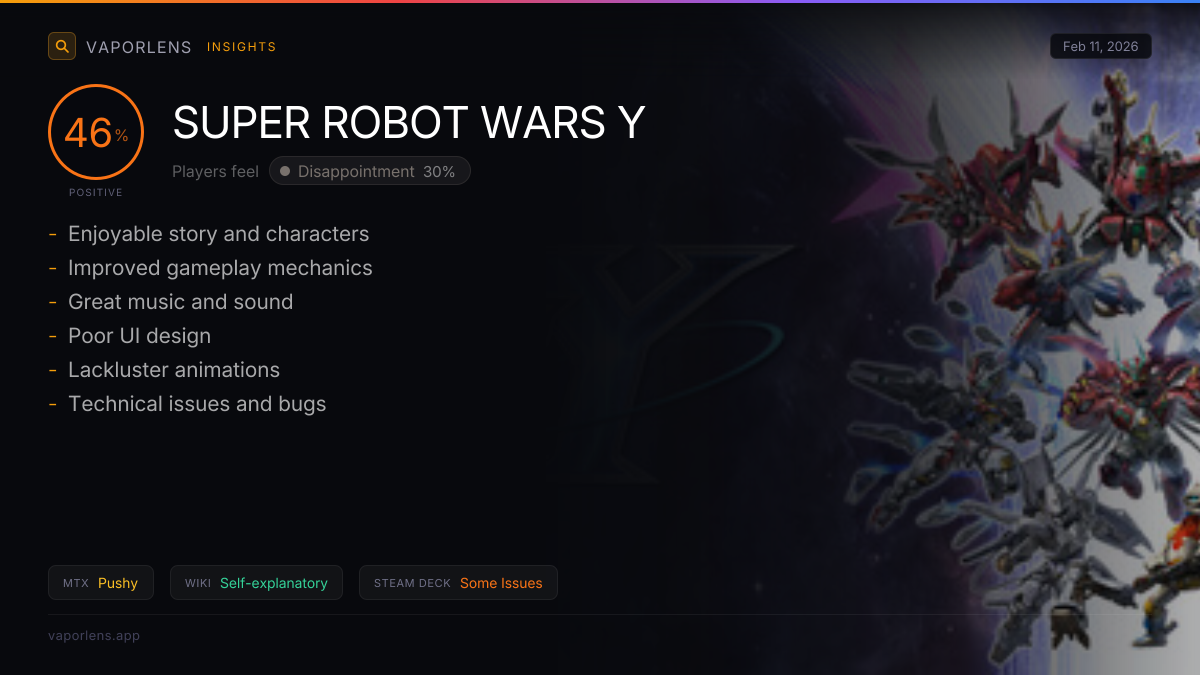
Task: Click the 'Players feel' label
Action: (215, 171)
